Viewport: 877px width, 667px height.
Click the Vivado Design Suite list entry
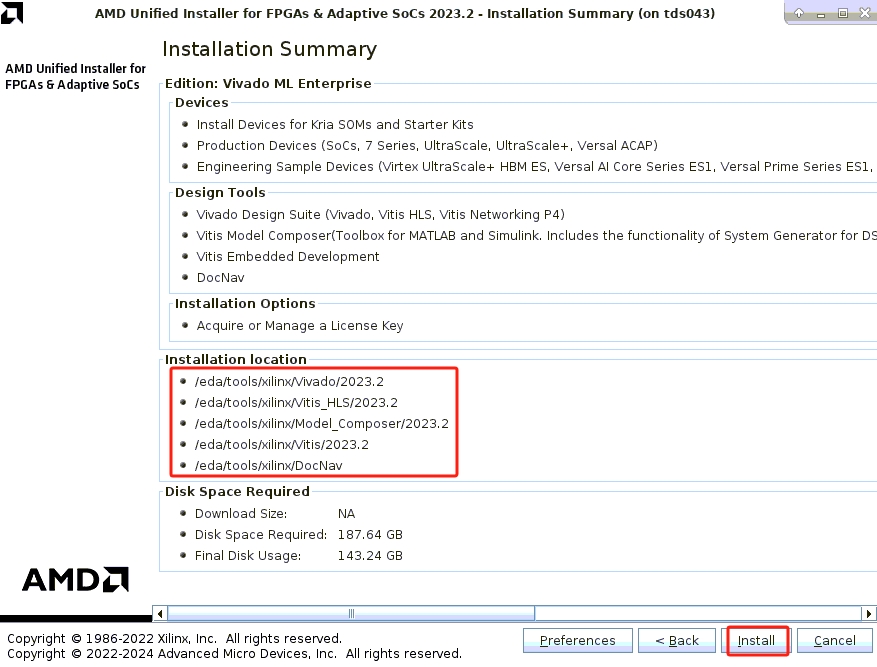click(380, 215)
